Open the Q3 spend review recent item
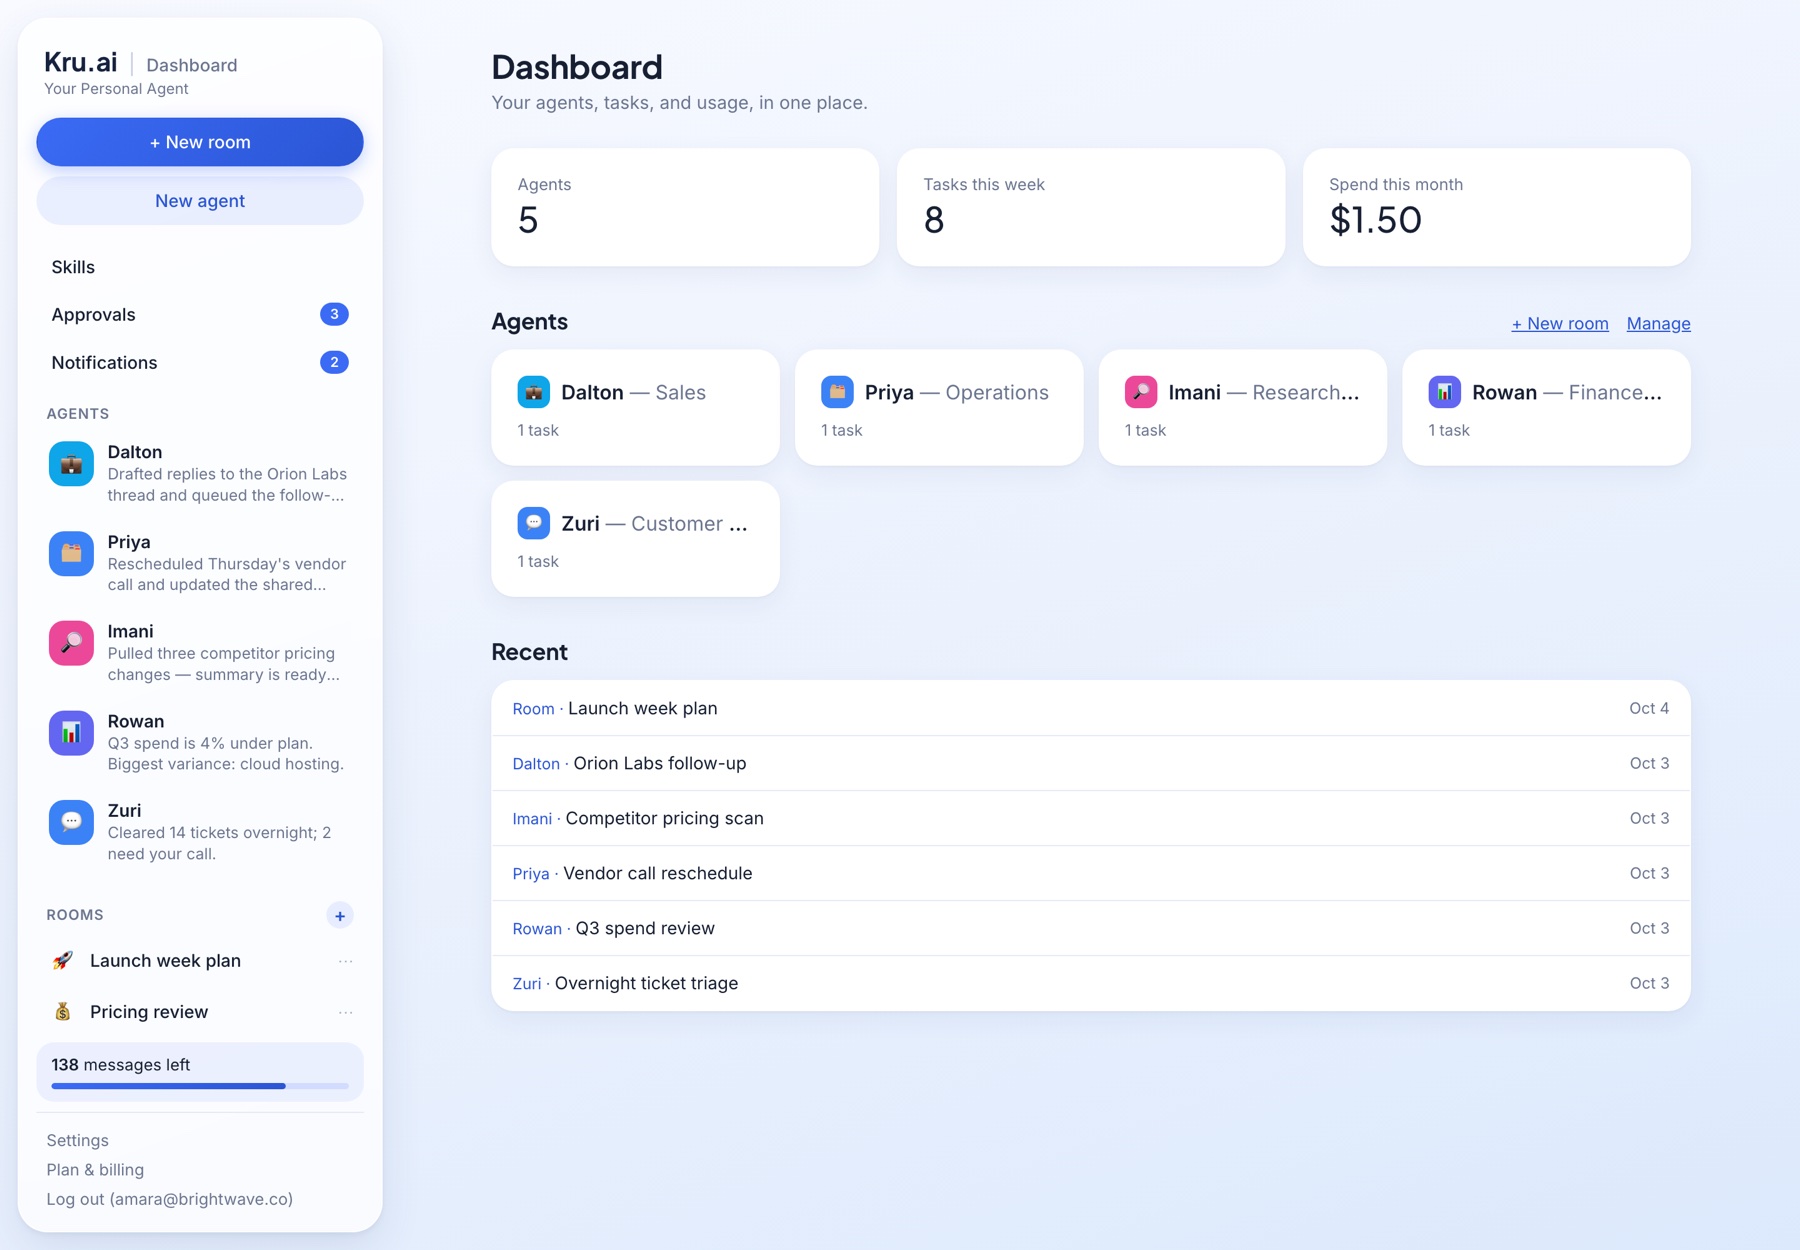1800x1250 pixels. (x=1091, y=928)
